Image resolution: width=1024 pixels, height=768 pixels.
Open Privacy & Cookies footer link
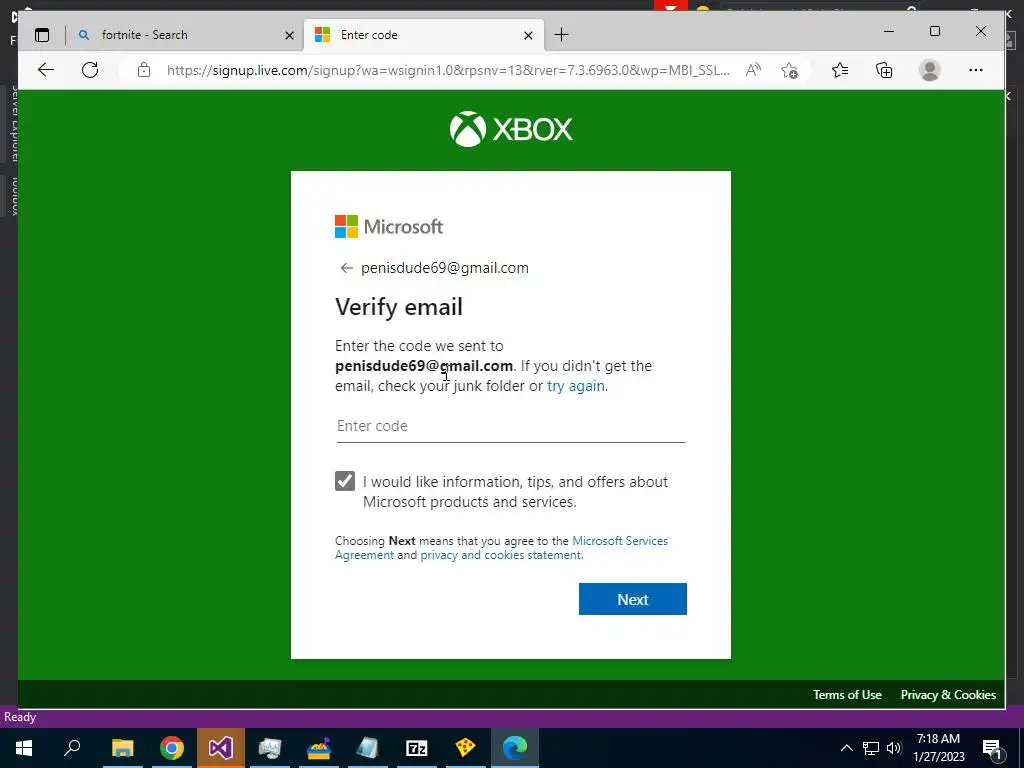948,695
